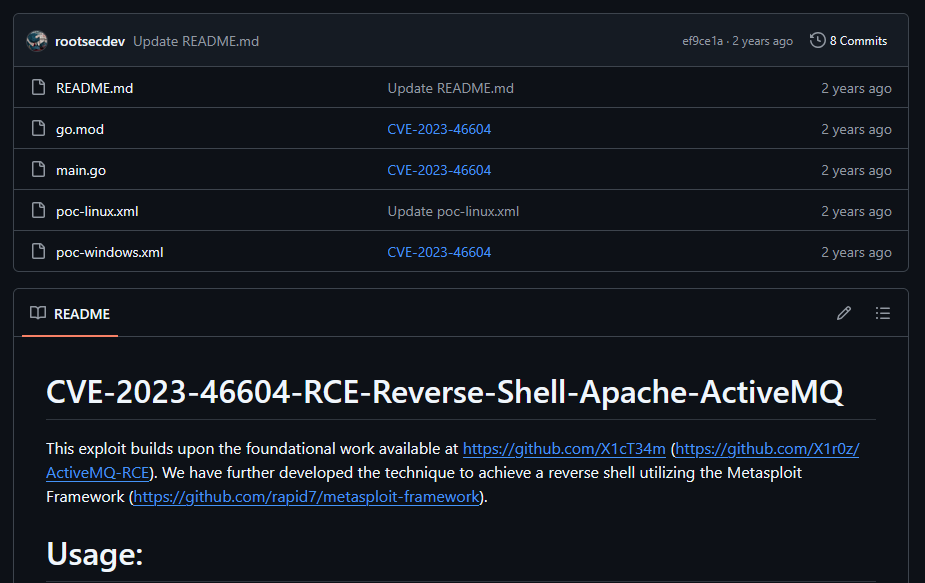Follow the rapid7 metasploit-framework link
Viewport: 925px width, 583px height.
pyautogui.click(x=306, y=496)
